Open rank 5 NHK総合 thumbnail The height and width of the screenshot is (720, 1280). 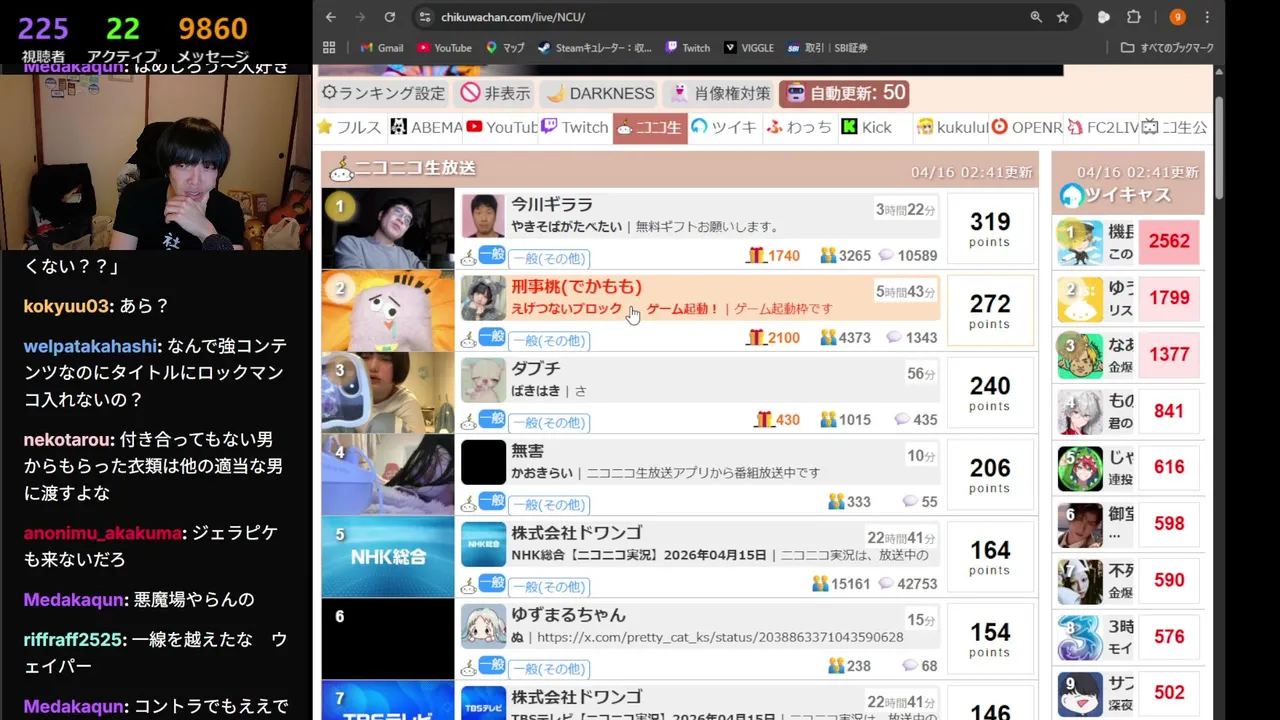click(x=388, y=556)
